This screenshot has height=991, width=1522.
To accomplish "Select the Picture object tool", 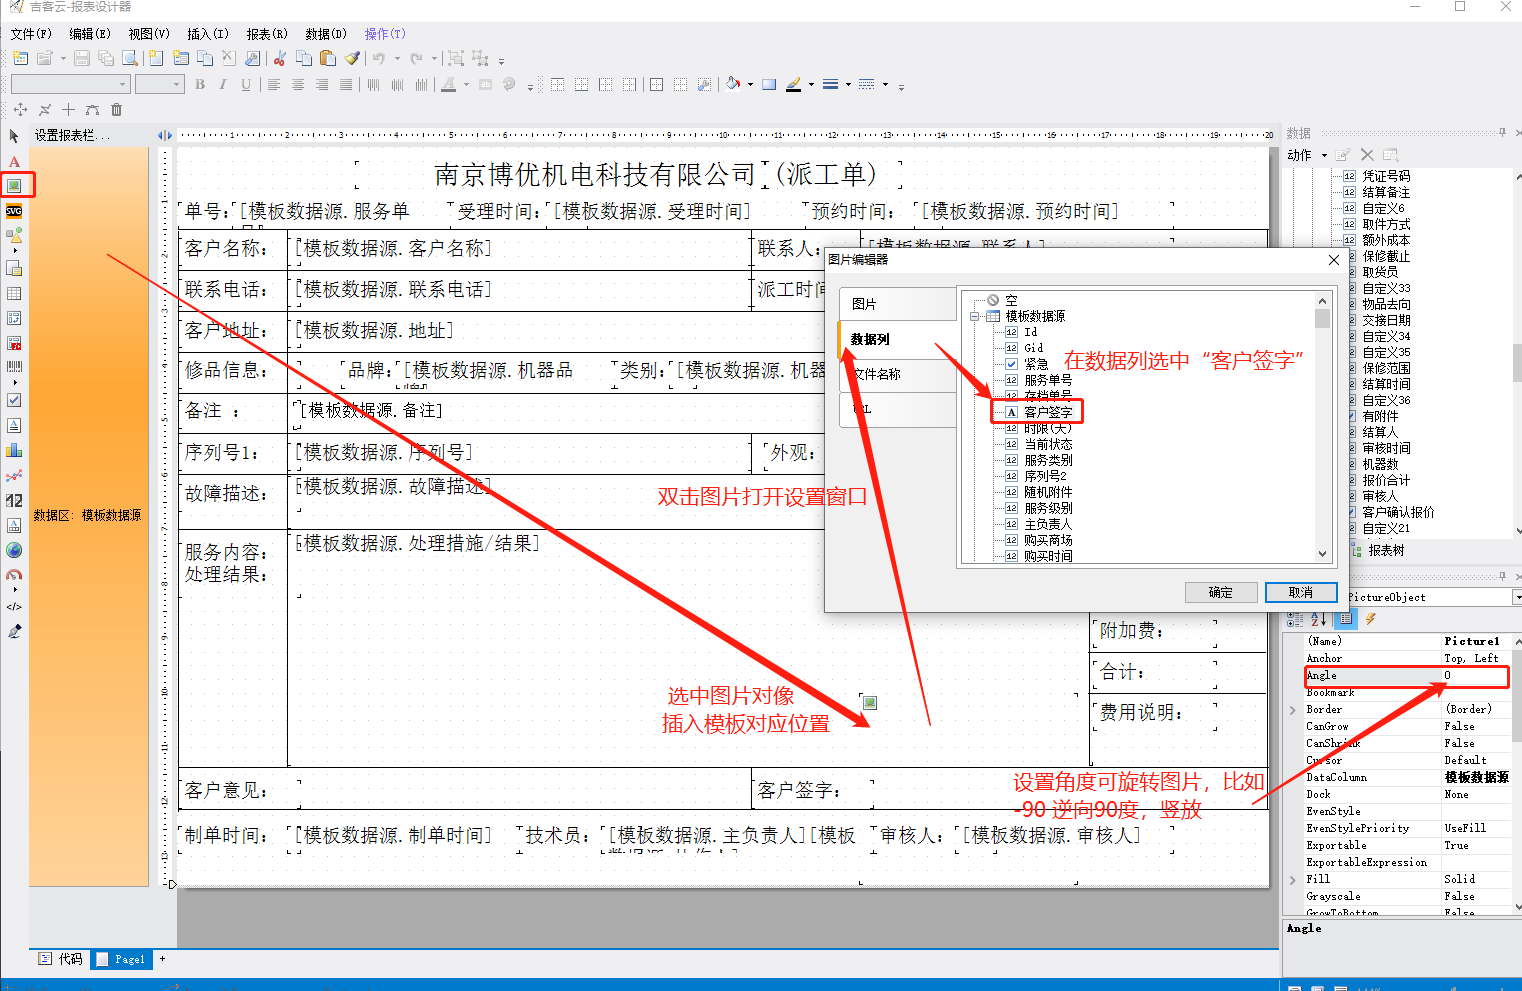I will pyautogui.click(x=14, y=186).
